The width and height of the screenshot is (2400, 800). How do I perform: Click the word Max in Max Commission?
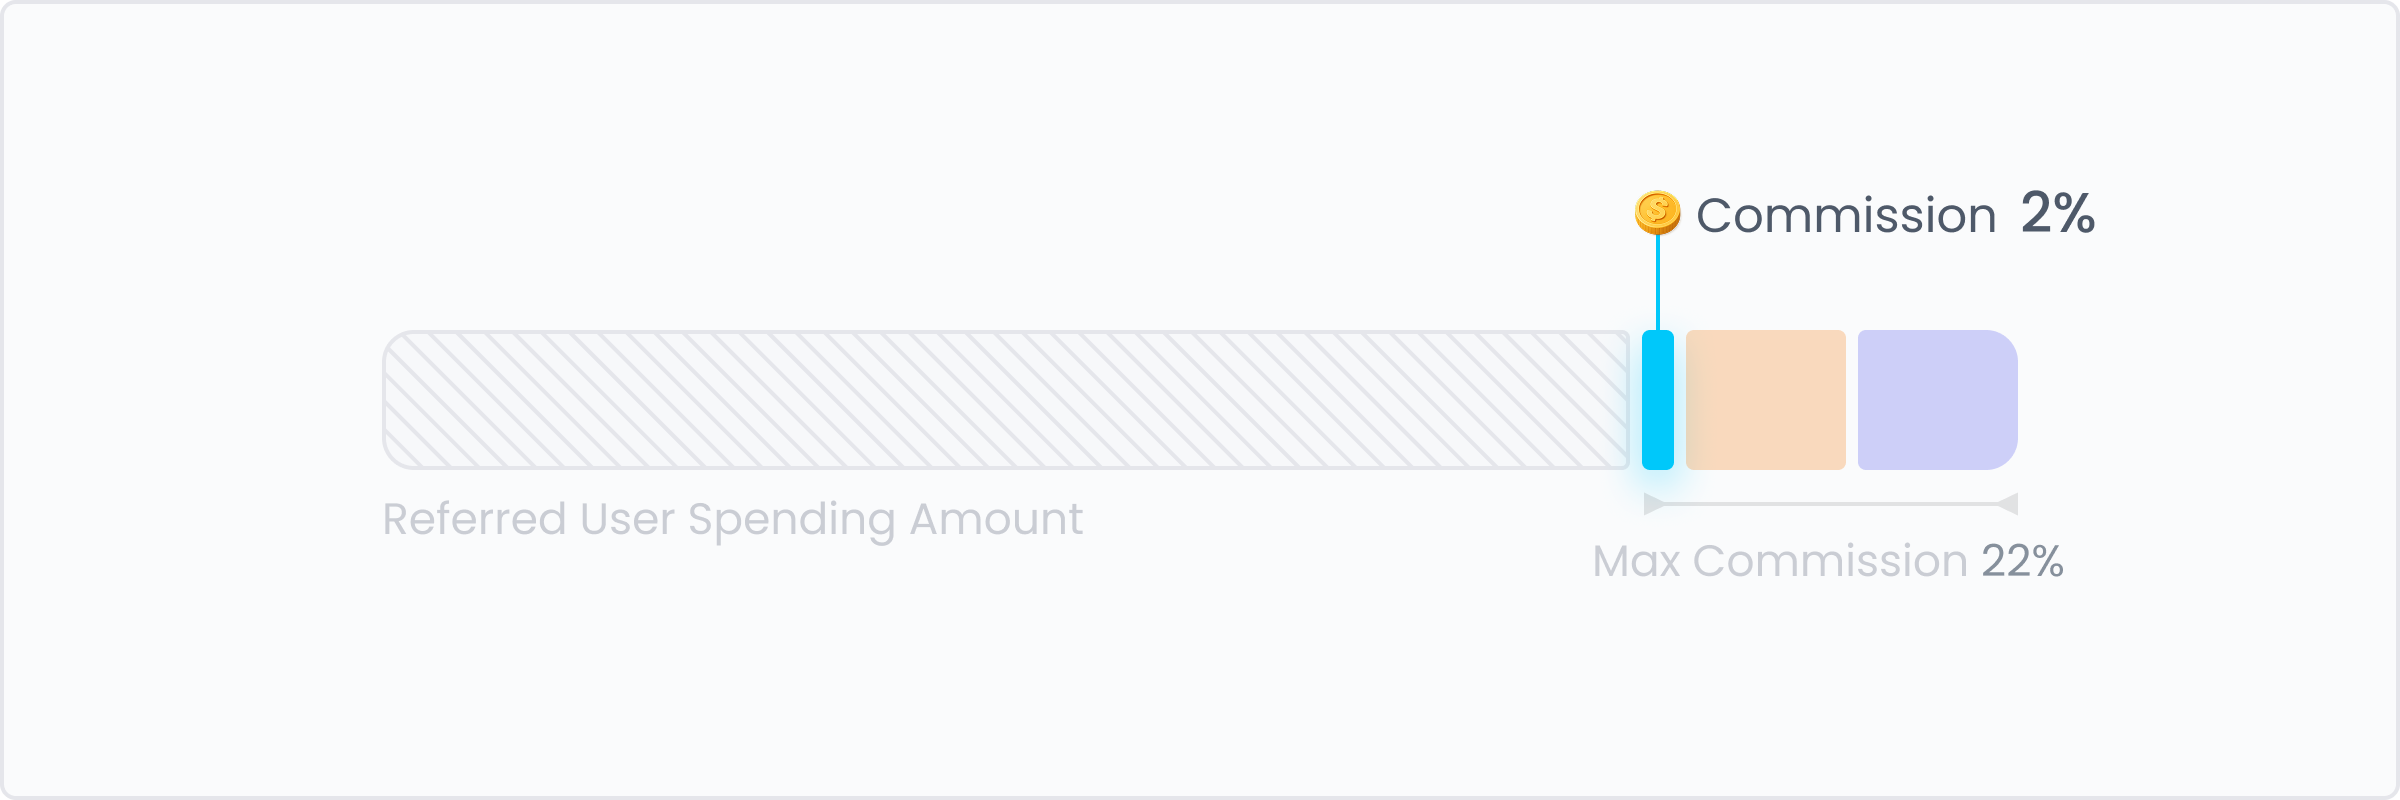[x=1636, y=561]
